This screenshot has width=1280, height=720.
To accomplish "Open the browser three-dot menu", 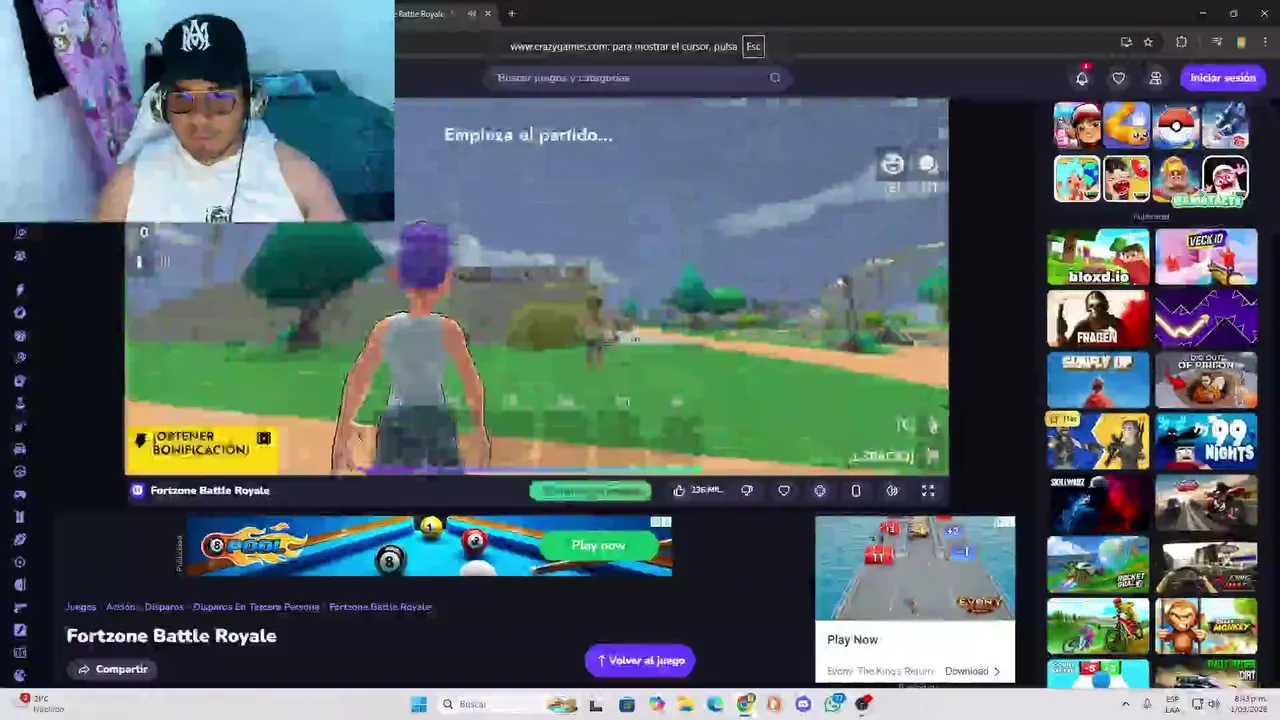I will point(1264,42).
